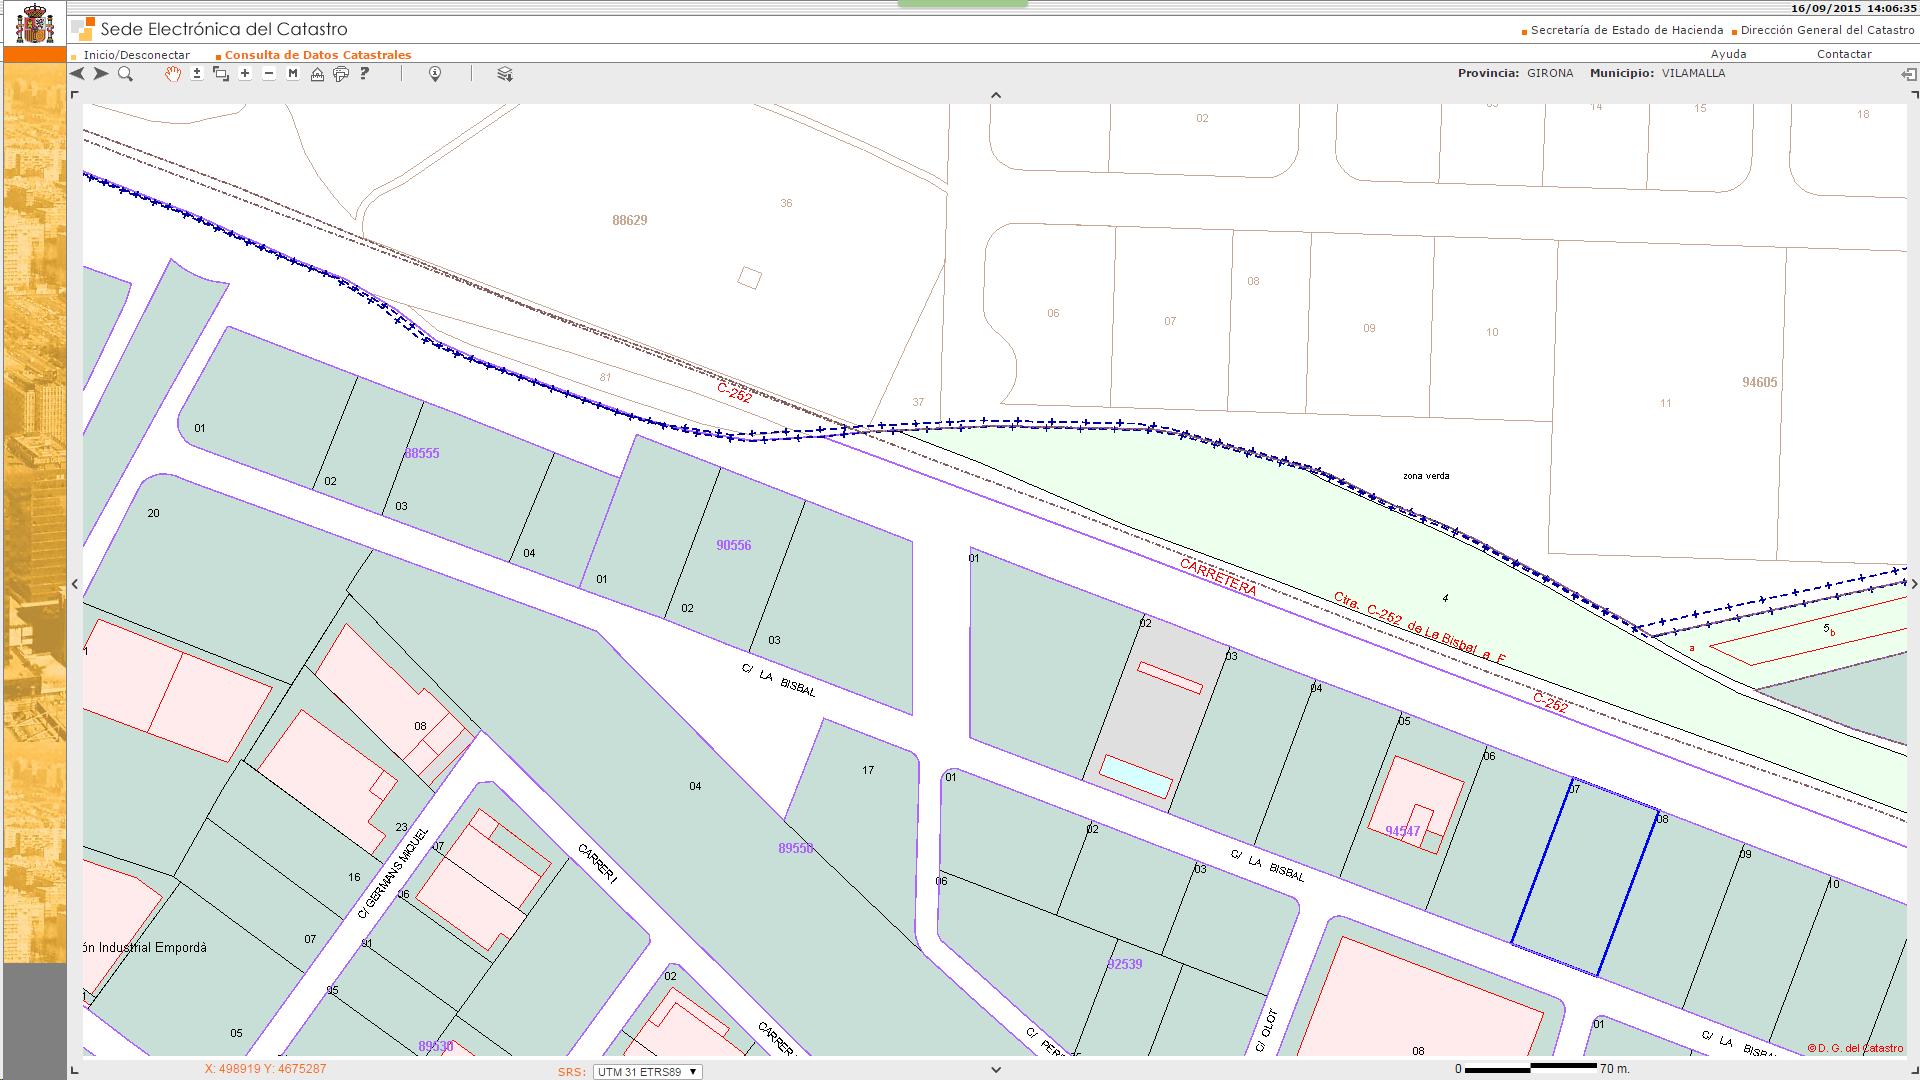Click the M toolbar button
The height and width of the screenshot is (1080, 1920).
point(293,74)
